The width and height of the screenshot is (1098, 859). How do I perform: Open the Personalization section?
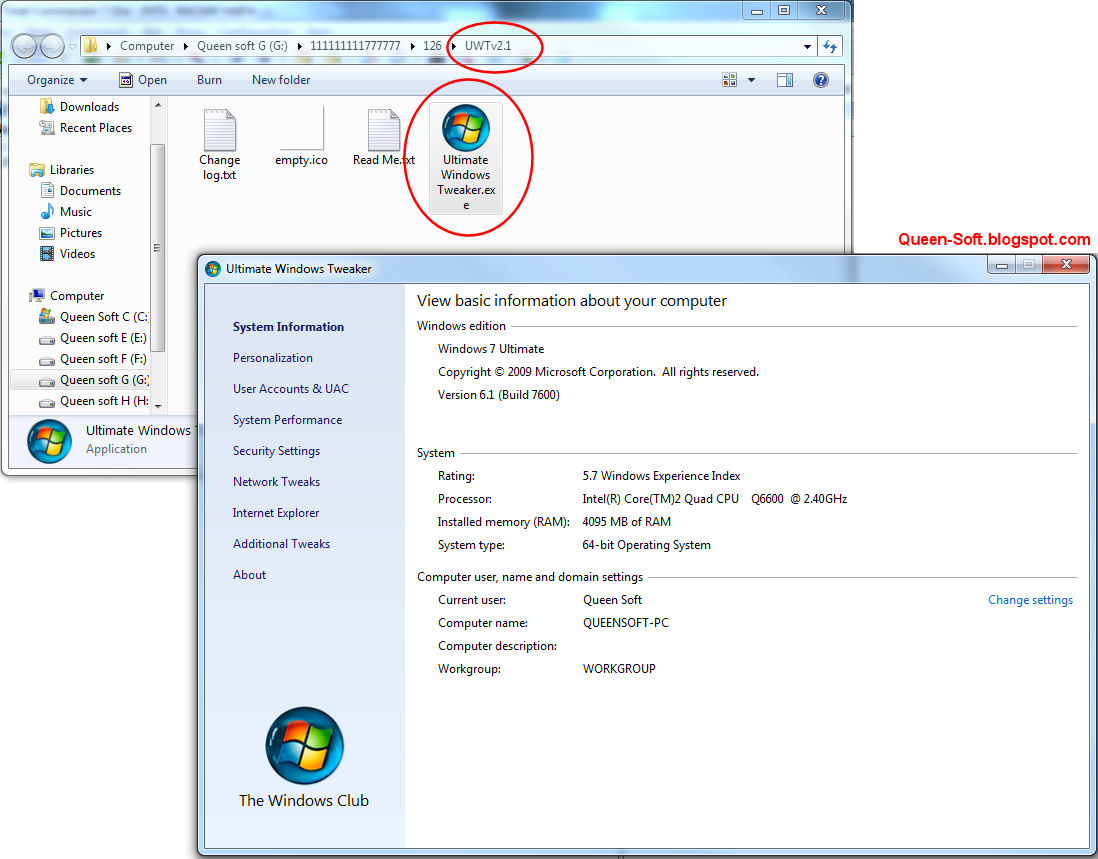tap(273, 358)
